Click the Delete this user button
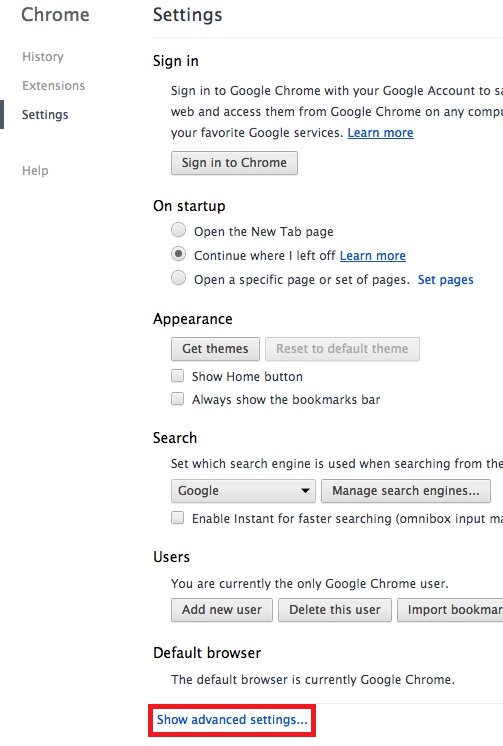Screen dimensions: 503x746 (x=335, y=610)
